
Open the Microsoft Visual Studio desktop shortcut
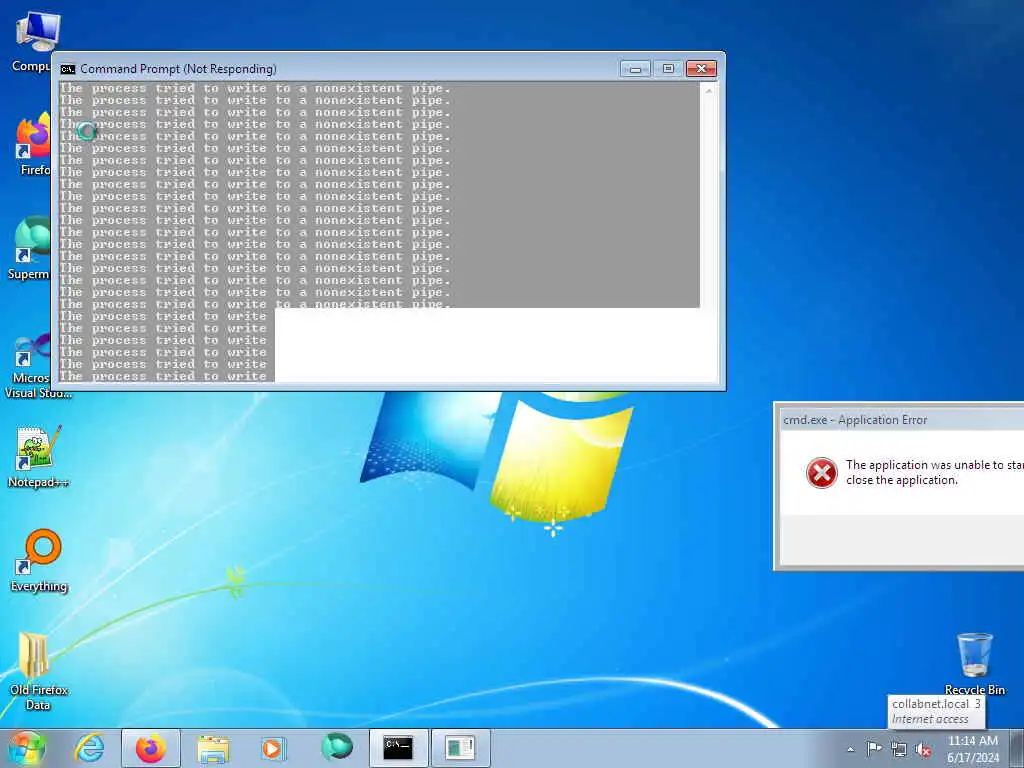coord(37,366)
